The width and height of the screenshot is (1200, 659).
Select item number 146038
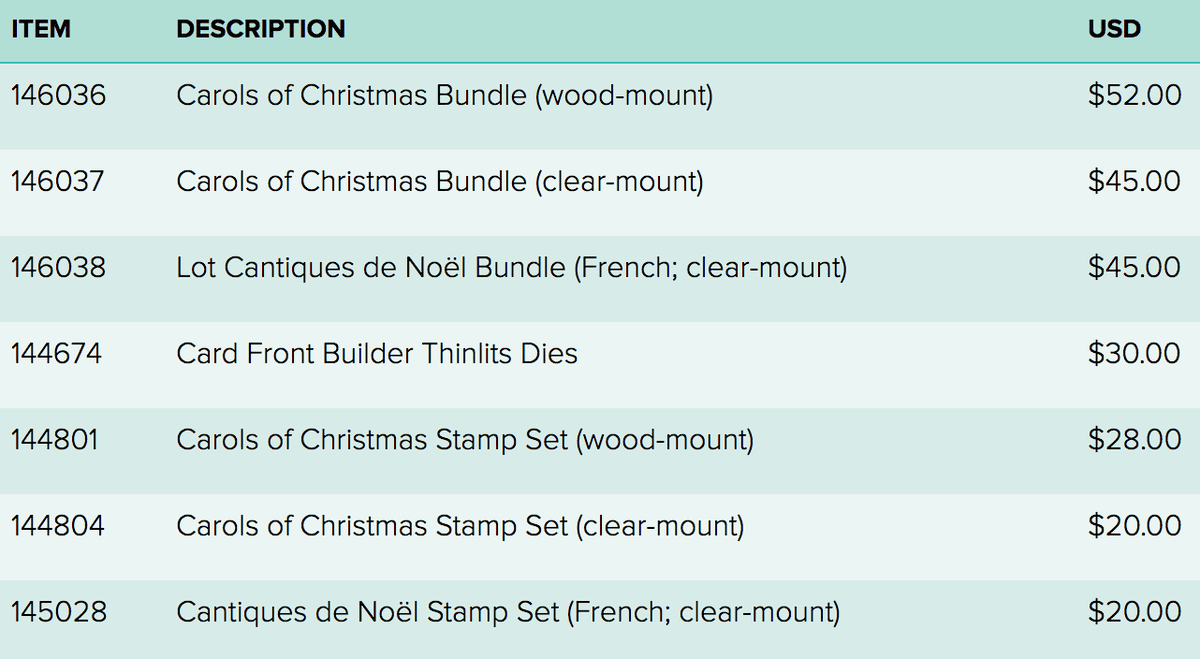58,268
